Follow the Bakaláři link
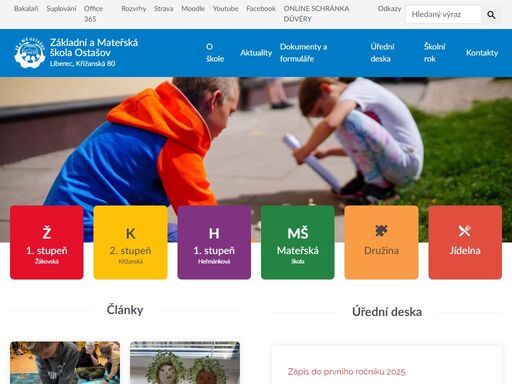512x384 pixels. pos(26,9)
